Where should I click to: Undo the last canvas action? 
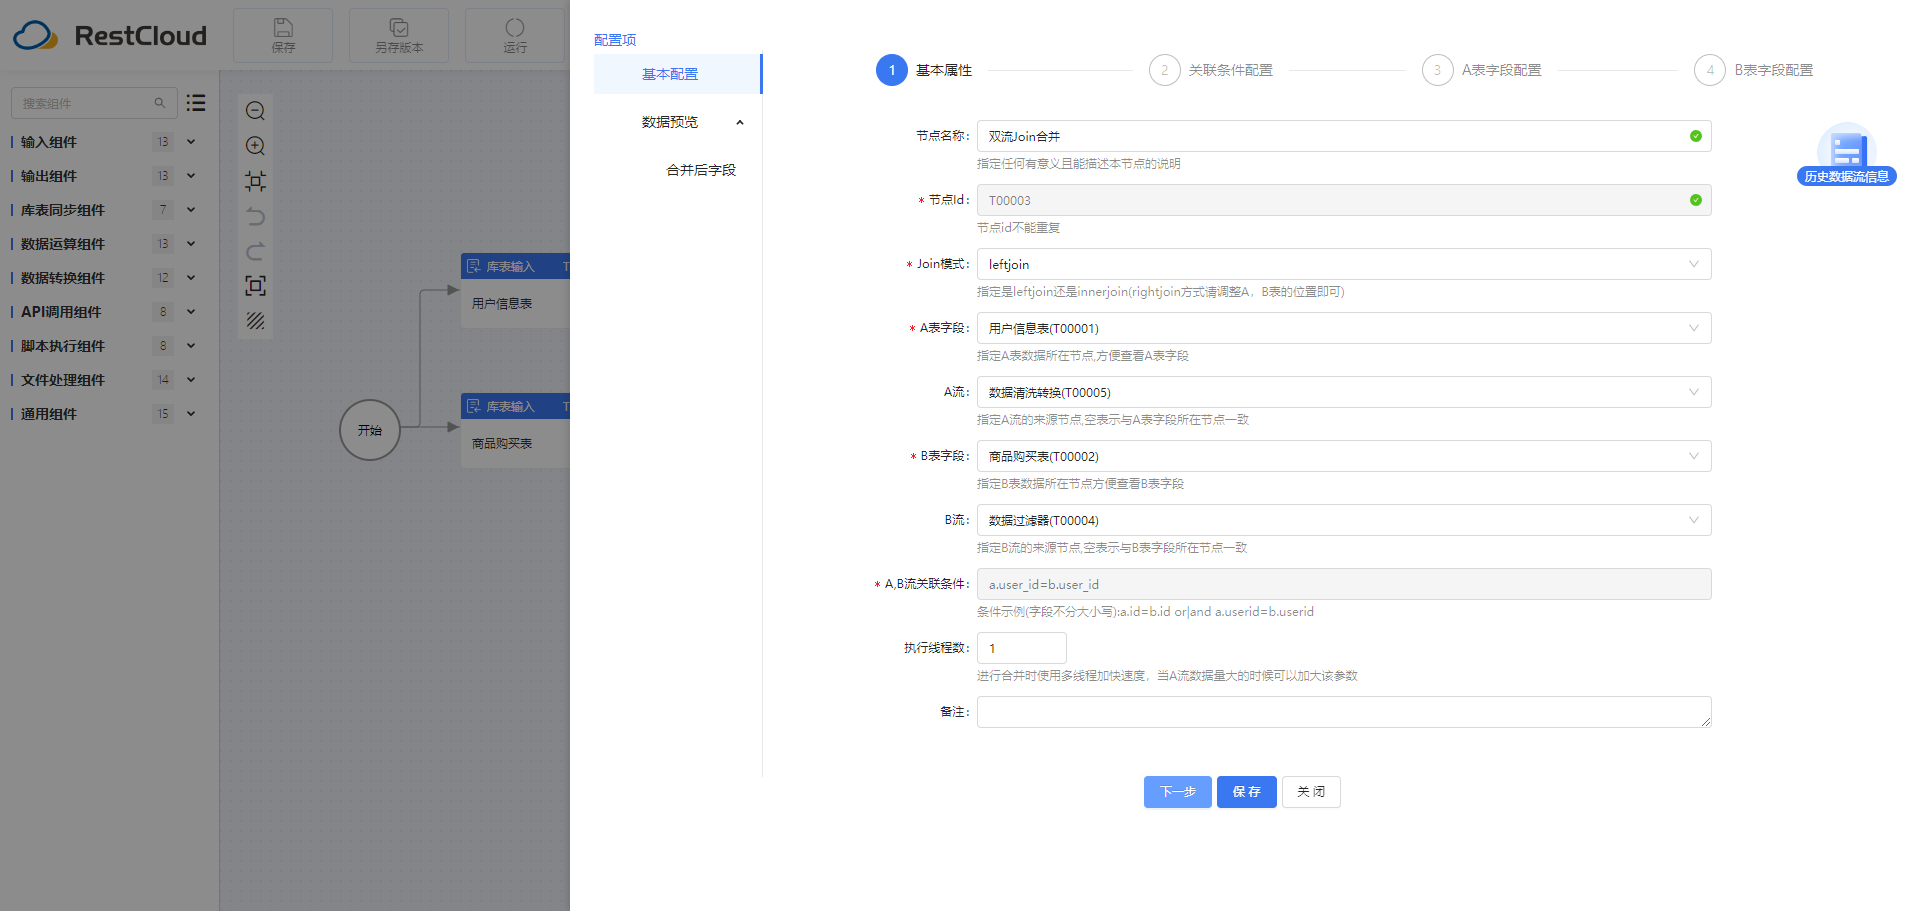click(x=255, y=216)
